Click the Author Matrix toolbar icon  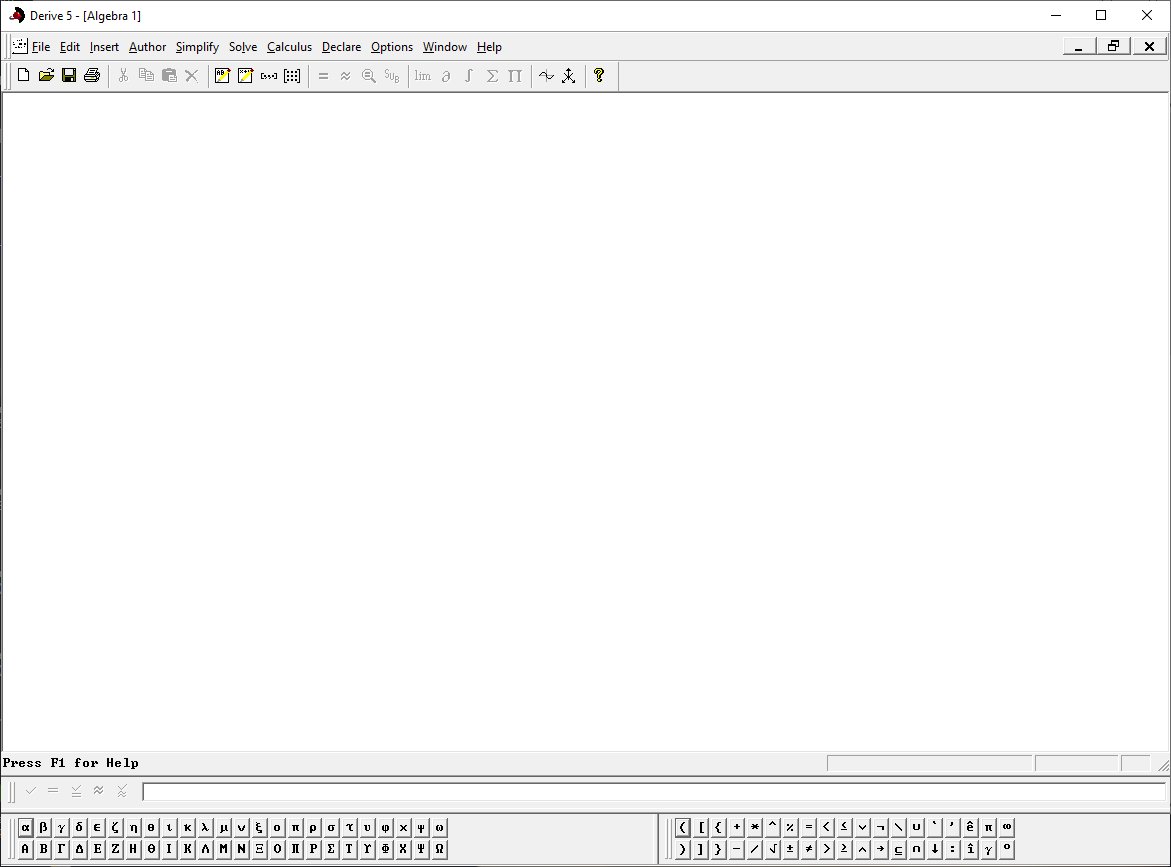292,75
